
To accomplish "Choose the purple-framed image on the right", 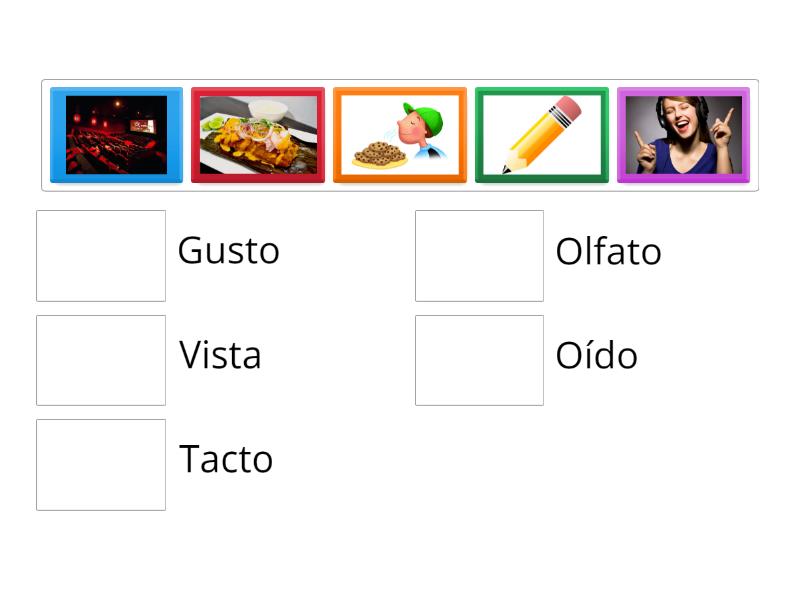I will pos(684,135).
